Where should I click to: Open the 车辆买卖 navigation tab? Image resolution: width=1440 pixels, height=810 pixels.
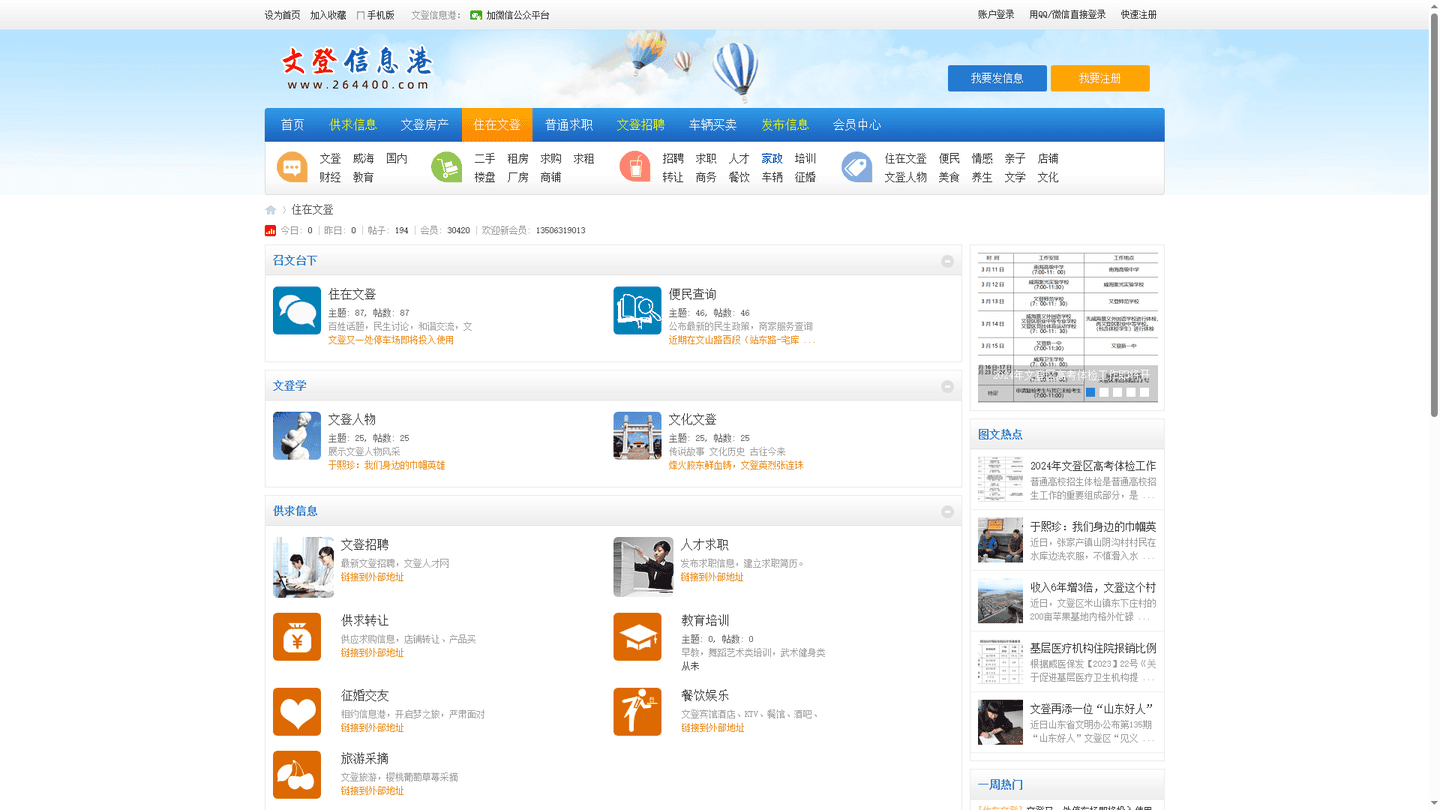[x=713, y=125]
